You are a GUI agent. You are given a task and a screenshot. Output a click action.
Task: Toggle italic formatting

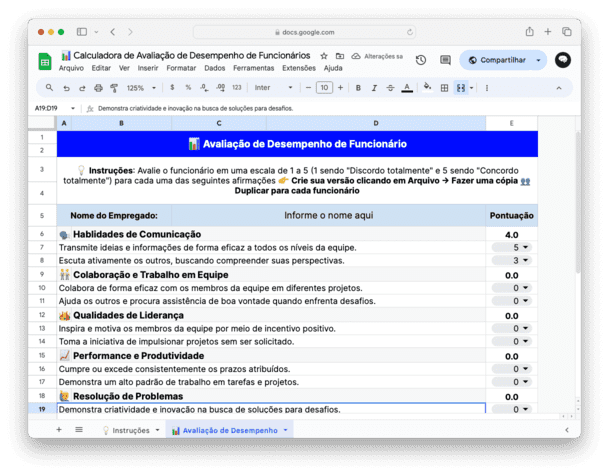click(374, 88)
